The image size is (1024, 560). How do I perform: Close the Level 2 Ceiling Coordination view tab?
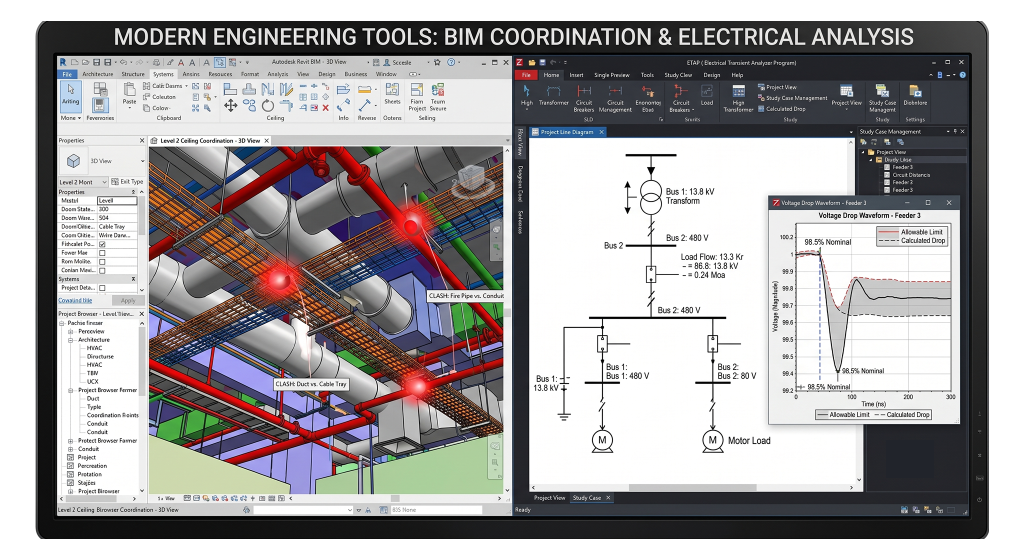coord(266,140)
